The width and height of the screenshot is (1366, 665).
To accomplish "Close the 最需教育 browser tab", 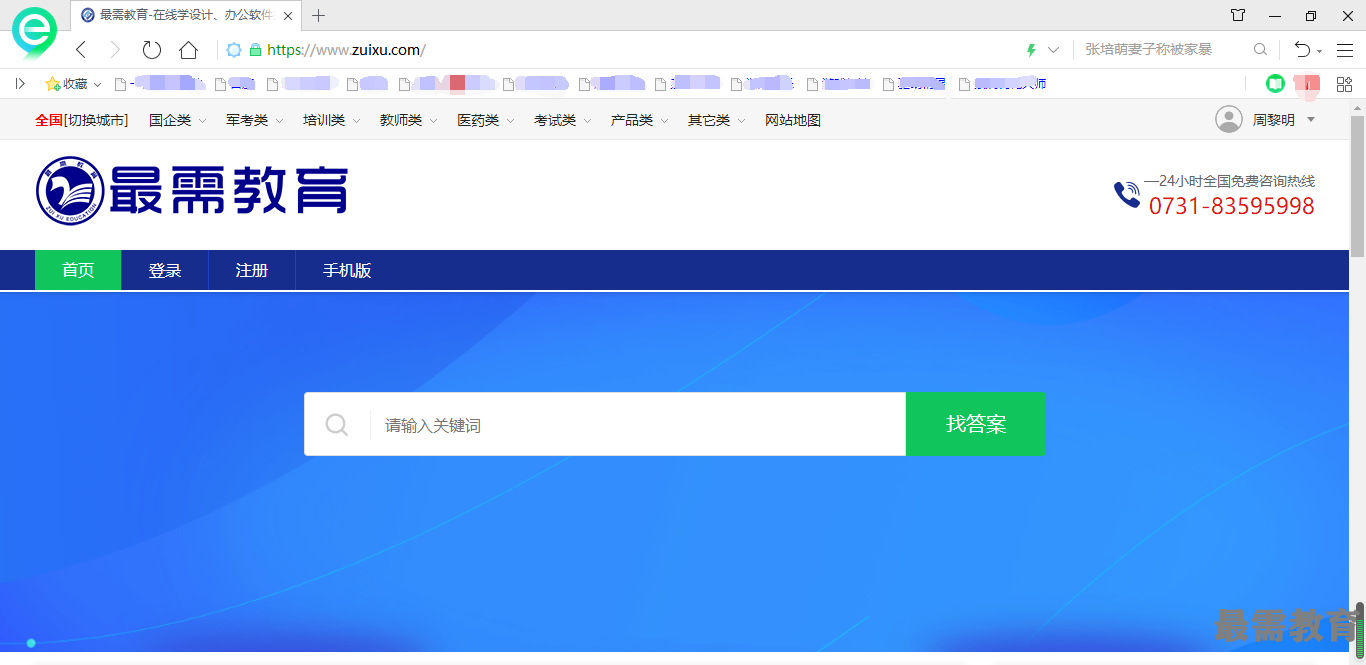I will click(x=288, y=15).
